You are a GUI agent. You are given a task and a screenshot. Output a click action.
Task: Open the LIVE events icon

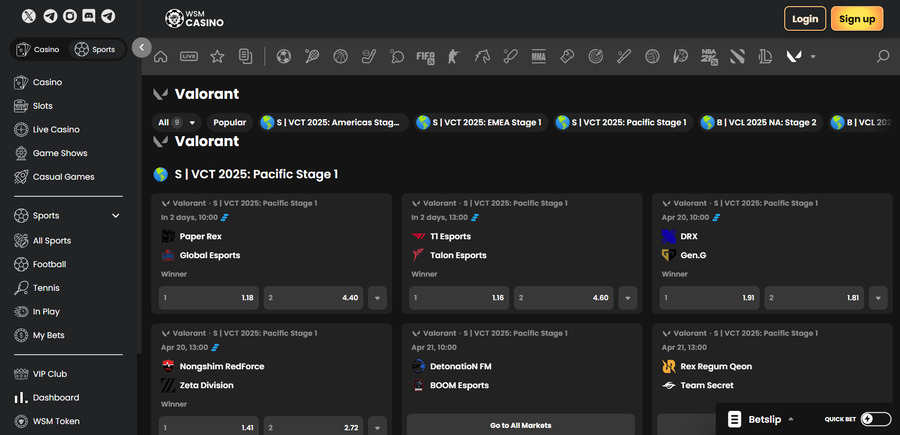pos(189,56)
